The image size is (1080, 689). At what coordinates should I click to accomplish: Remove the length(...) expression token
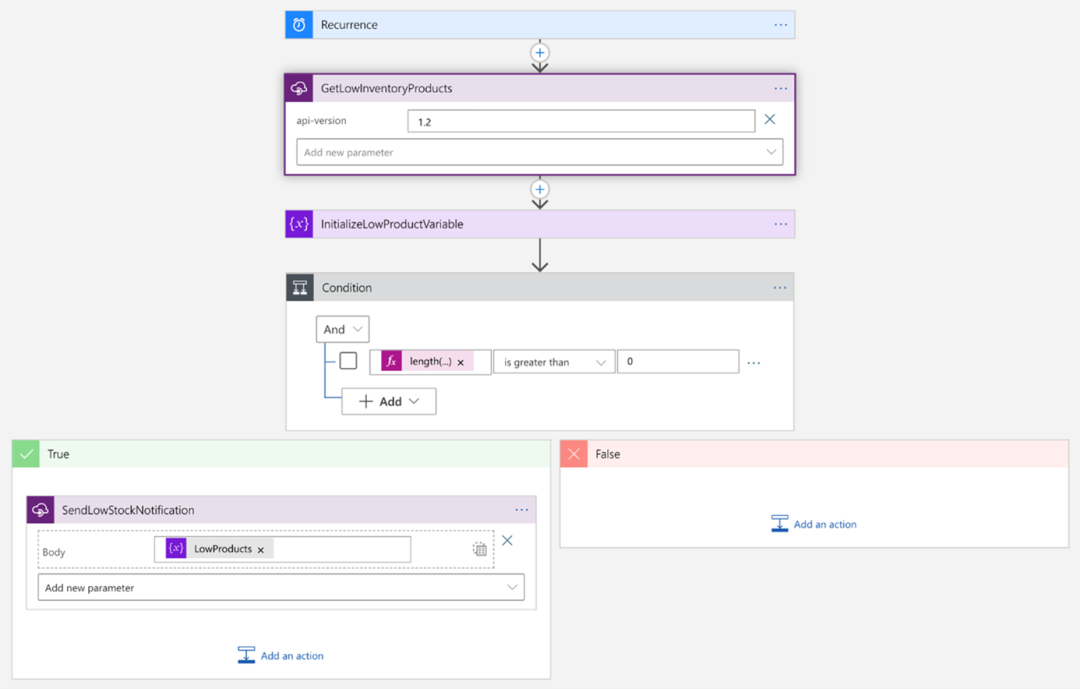click(x=461, y=362)
